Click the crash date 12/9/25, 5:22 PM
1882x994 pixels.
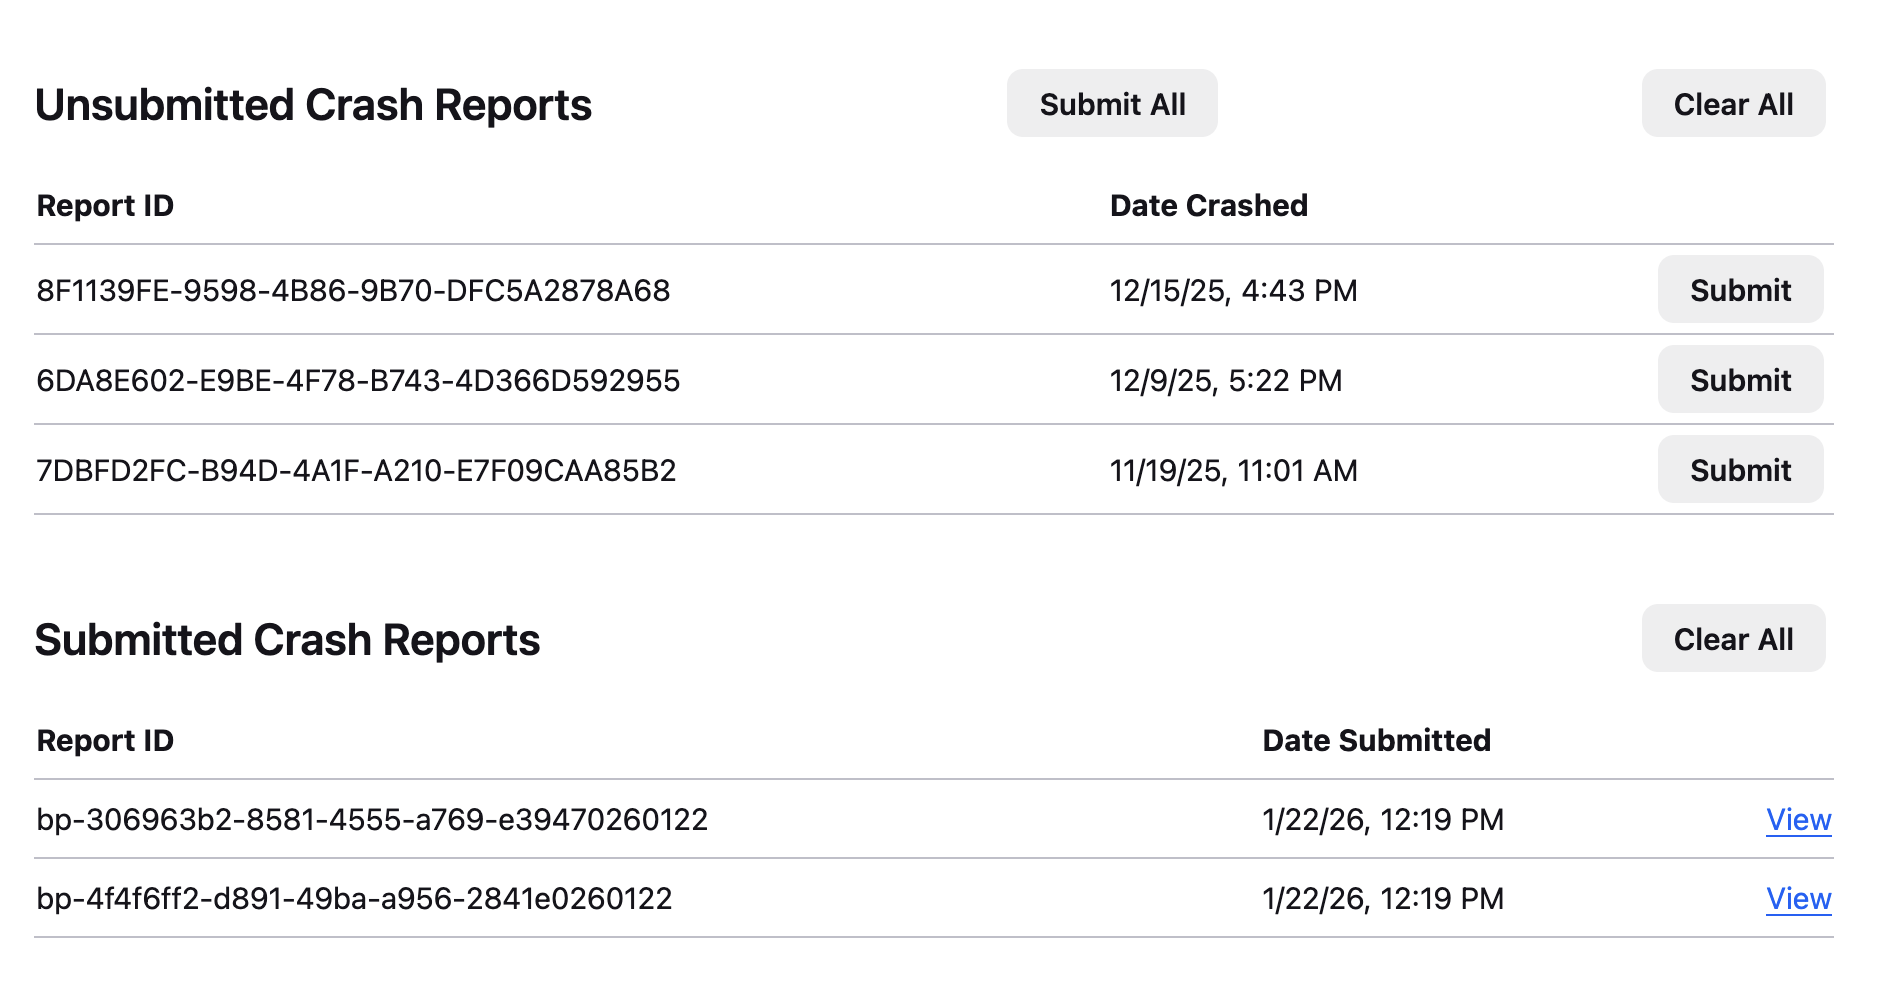[x=1225, y=381]
